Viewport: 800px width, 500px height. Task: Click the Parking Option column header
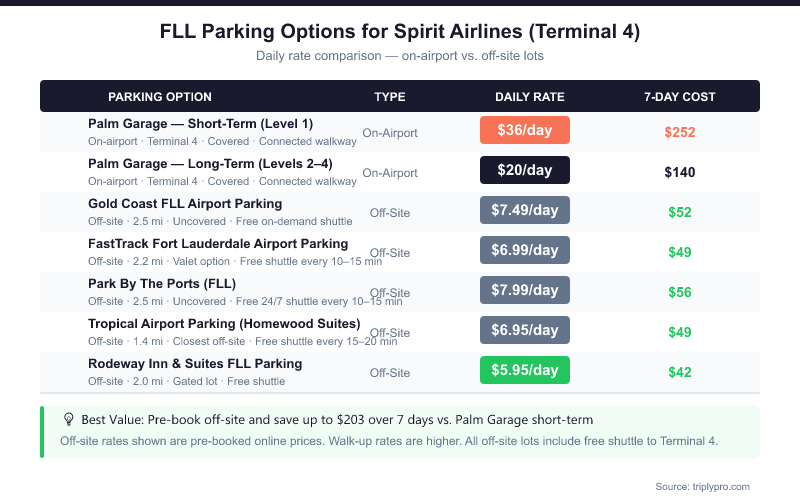(x=160, y=97)
